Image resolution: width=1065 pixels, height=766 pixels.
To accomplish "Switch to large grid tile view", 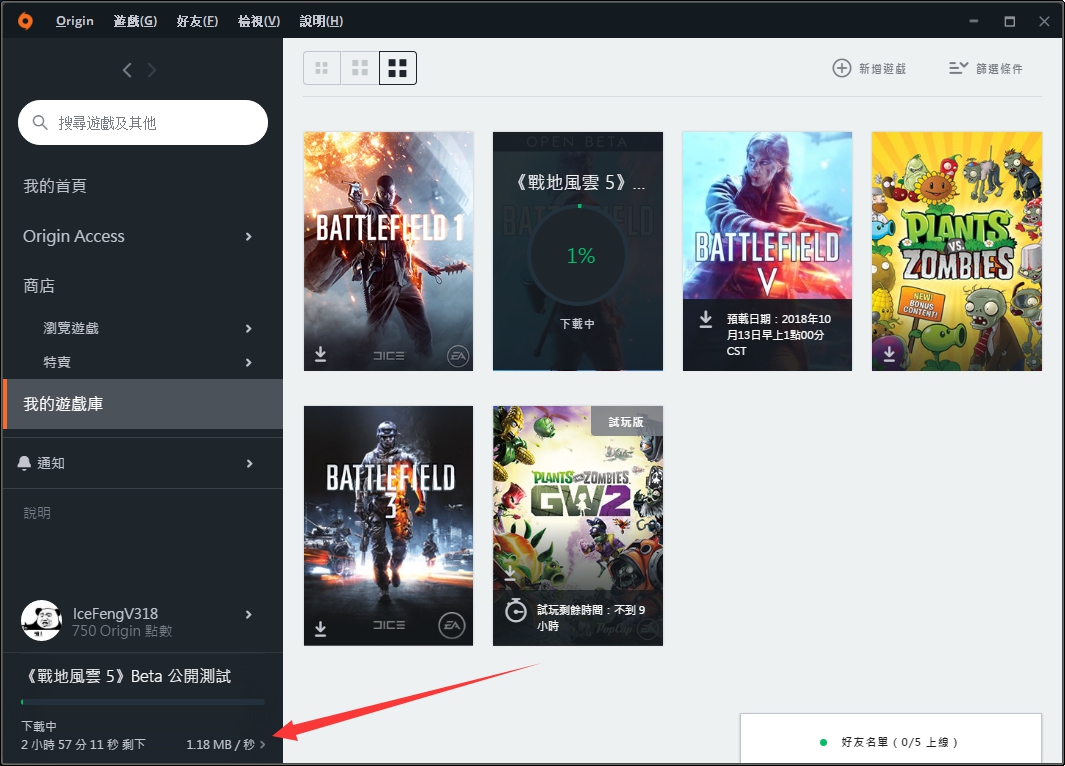I will (x=398, y=68).
